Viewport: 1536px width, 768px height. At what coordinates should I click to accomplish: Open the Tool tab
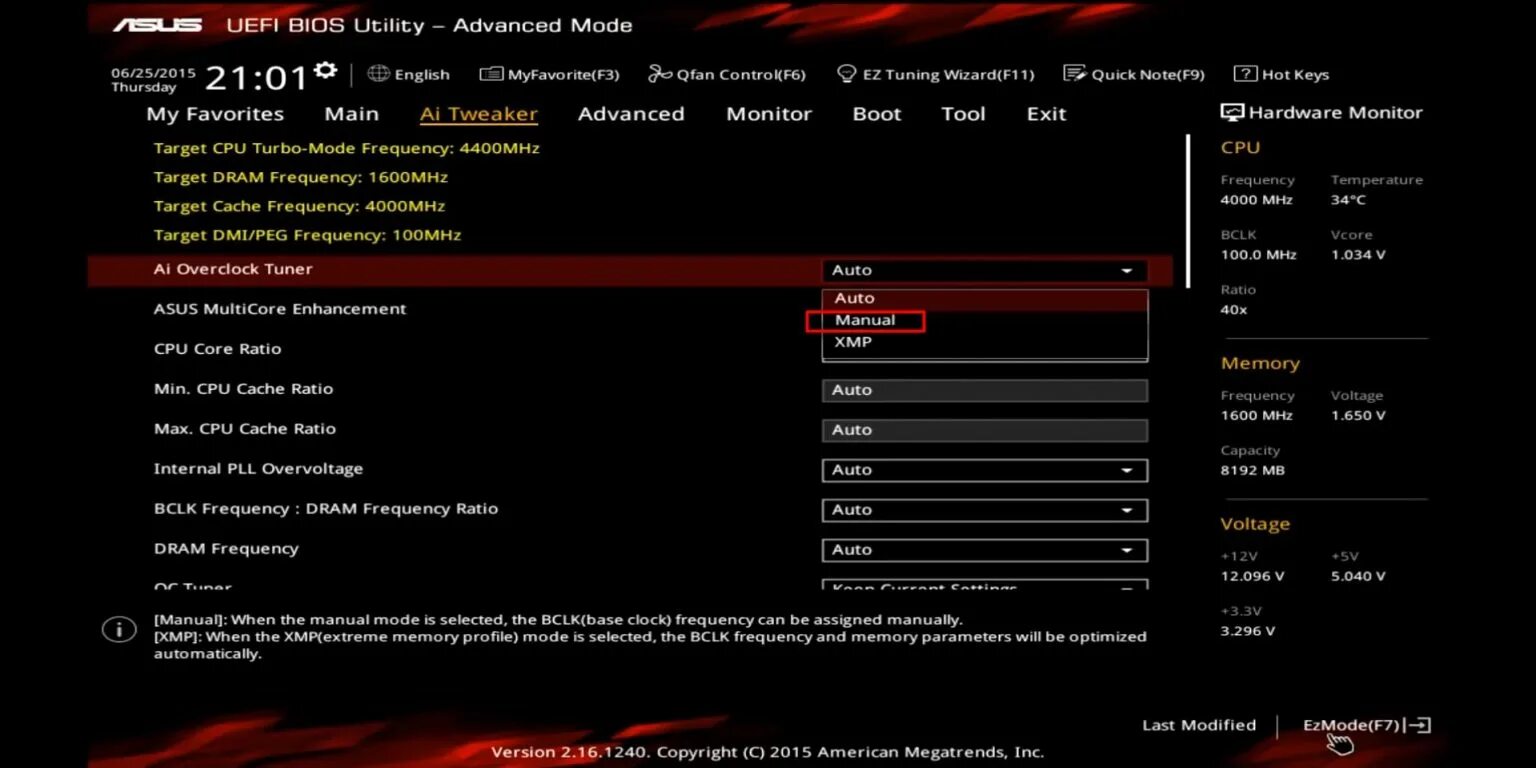(963, 114)
